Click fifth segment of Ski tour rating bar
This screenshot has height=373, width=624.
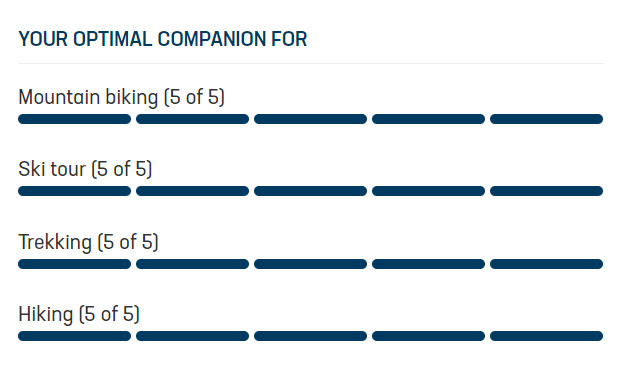tap(546, 191)
